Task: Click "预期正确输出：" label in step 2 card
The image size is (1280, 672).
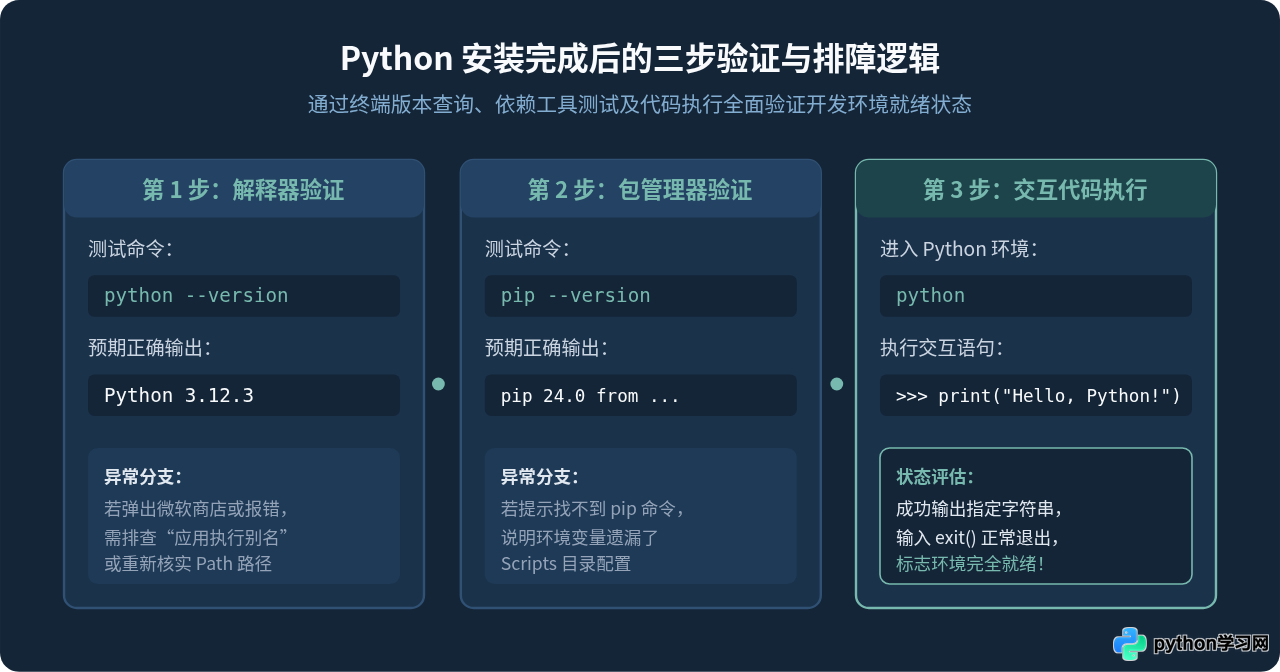Action: (547, 348)
